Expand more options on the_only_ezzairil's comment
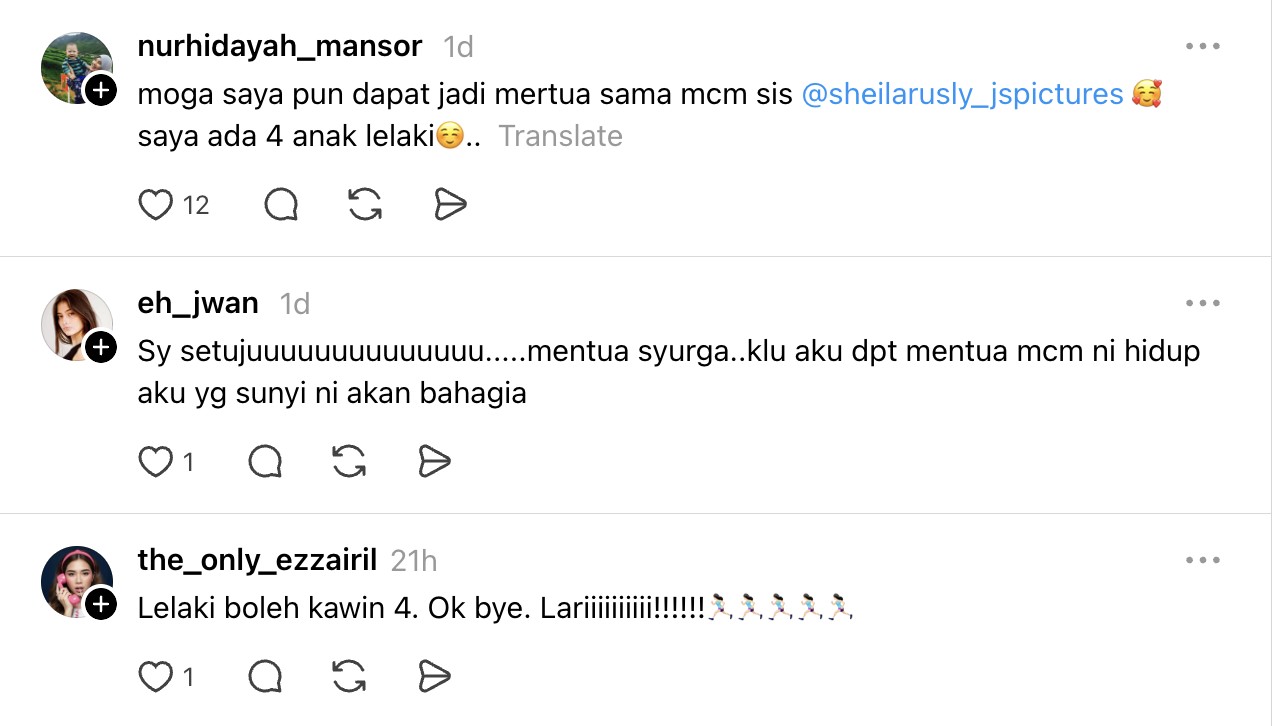 pos(1202,560)
